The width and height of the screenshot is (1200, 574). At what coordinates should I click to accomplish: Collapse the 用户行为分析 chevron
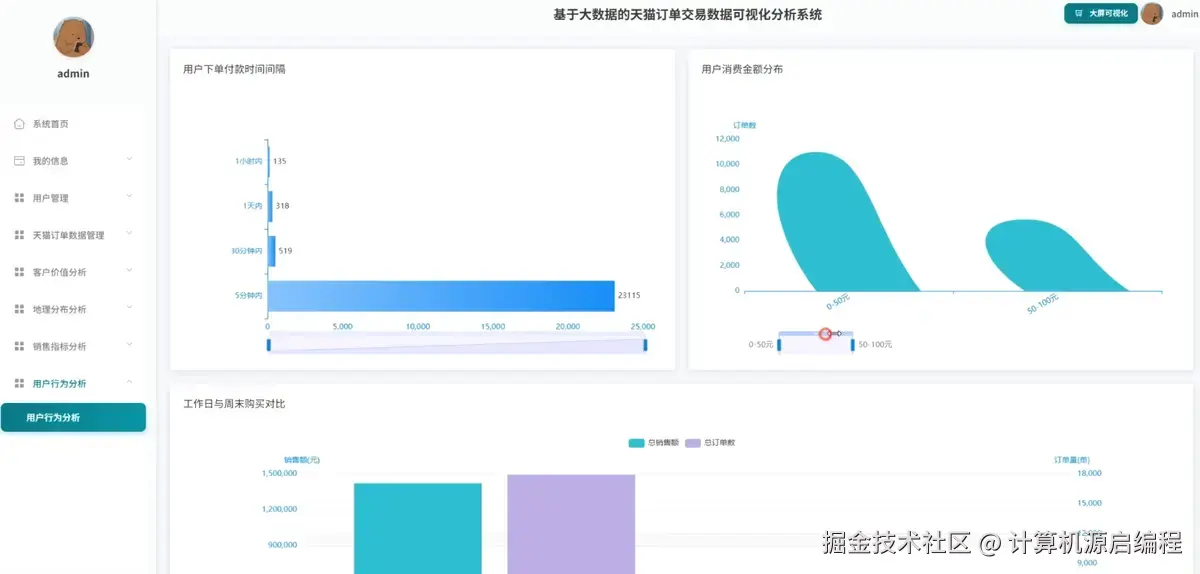pyautogui.click(x=130, y=382)
